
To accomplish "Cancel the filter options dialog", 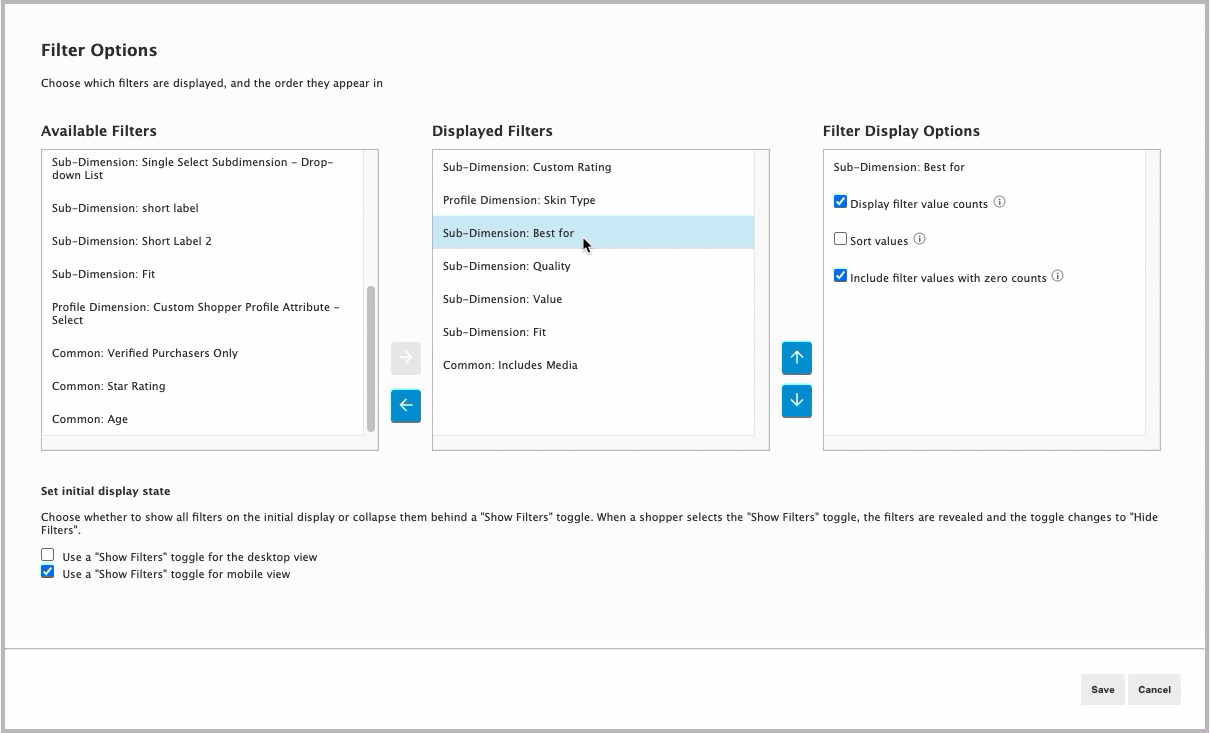I will (1154, 689).
